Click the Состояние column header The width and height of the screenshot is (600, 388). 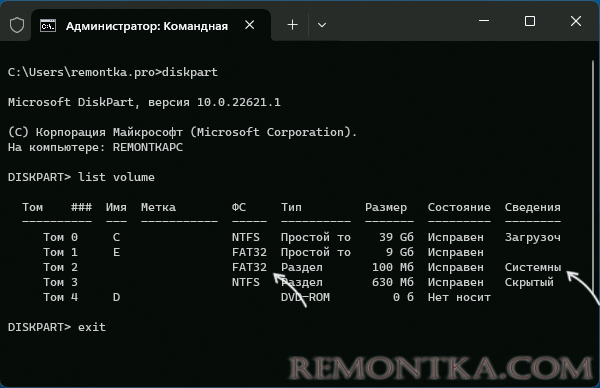pos(459,207)
